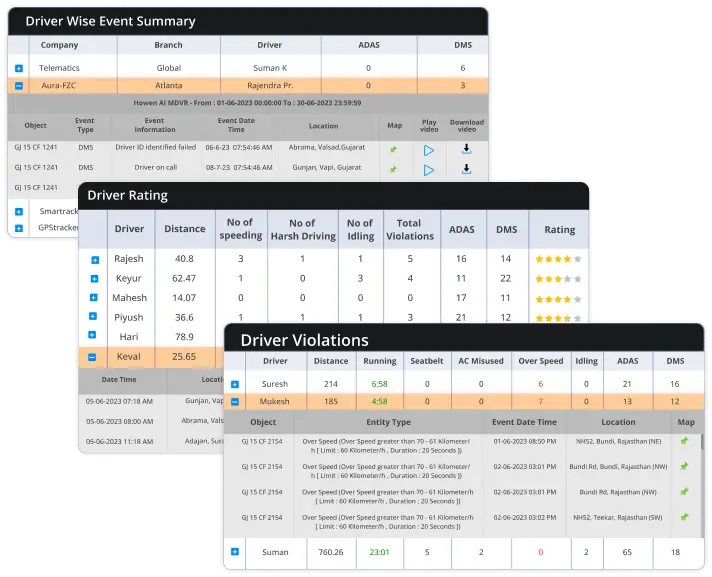Expand Suman row in Driver Violations
712x577 pixels.
[x=235, y=552]
